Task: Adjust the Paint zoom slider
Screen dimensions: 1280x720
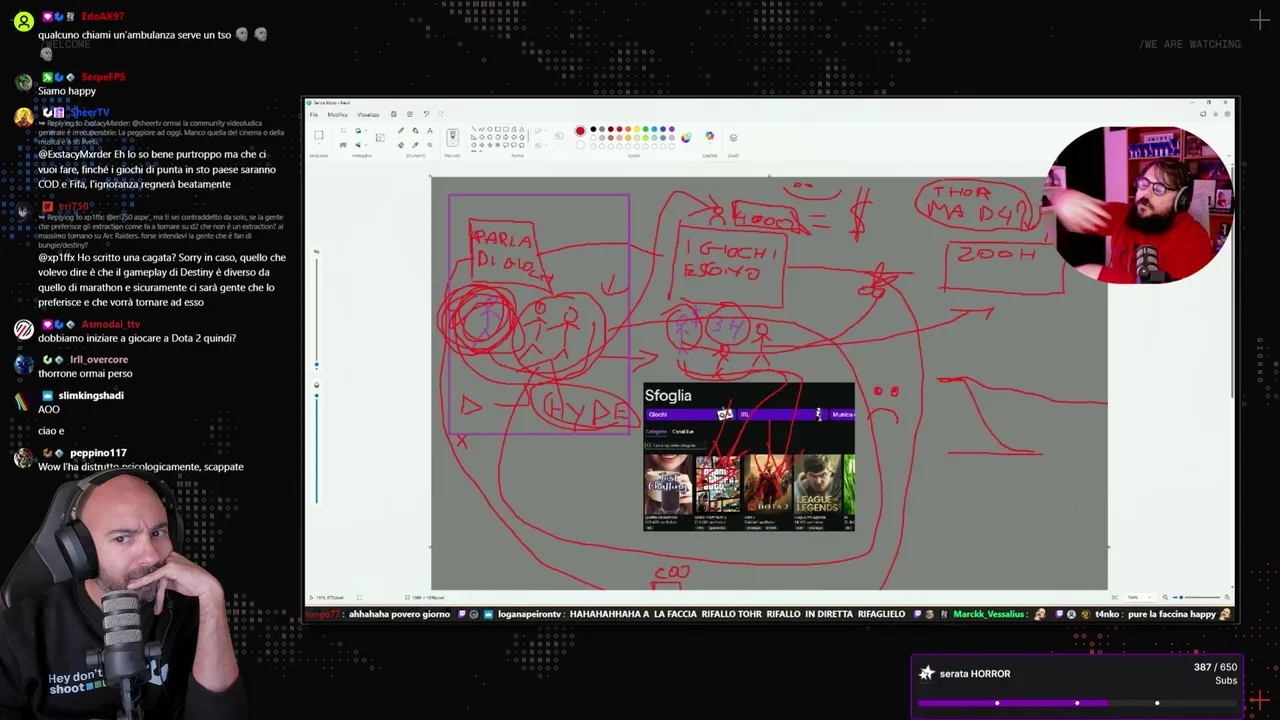Action: tap(1196, 597)
